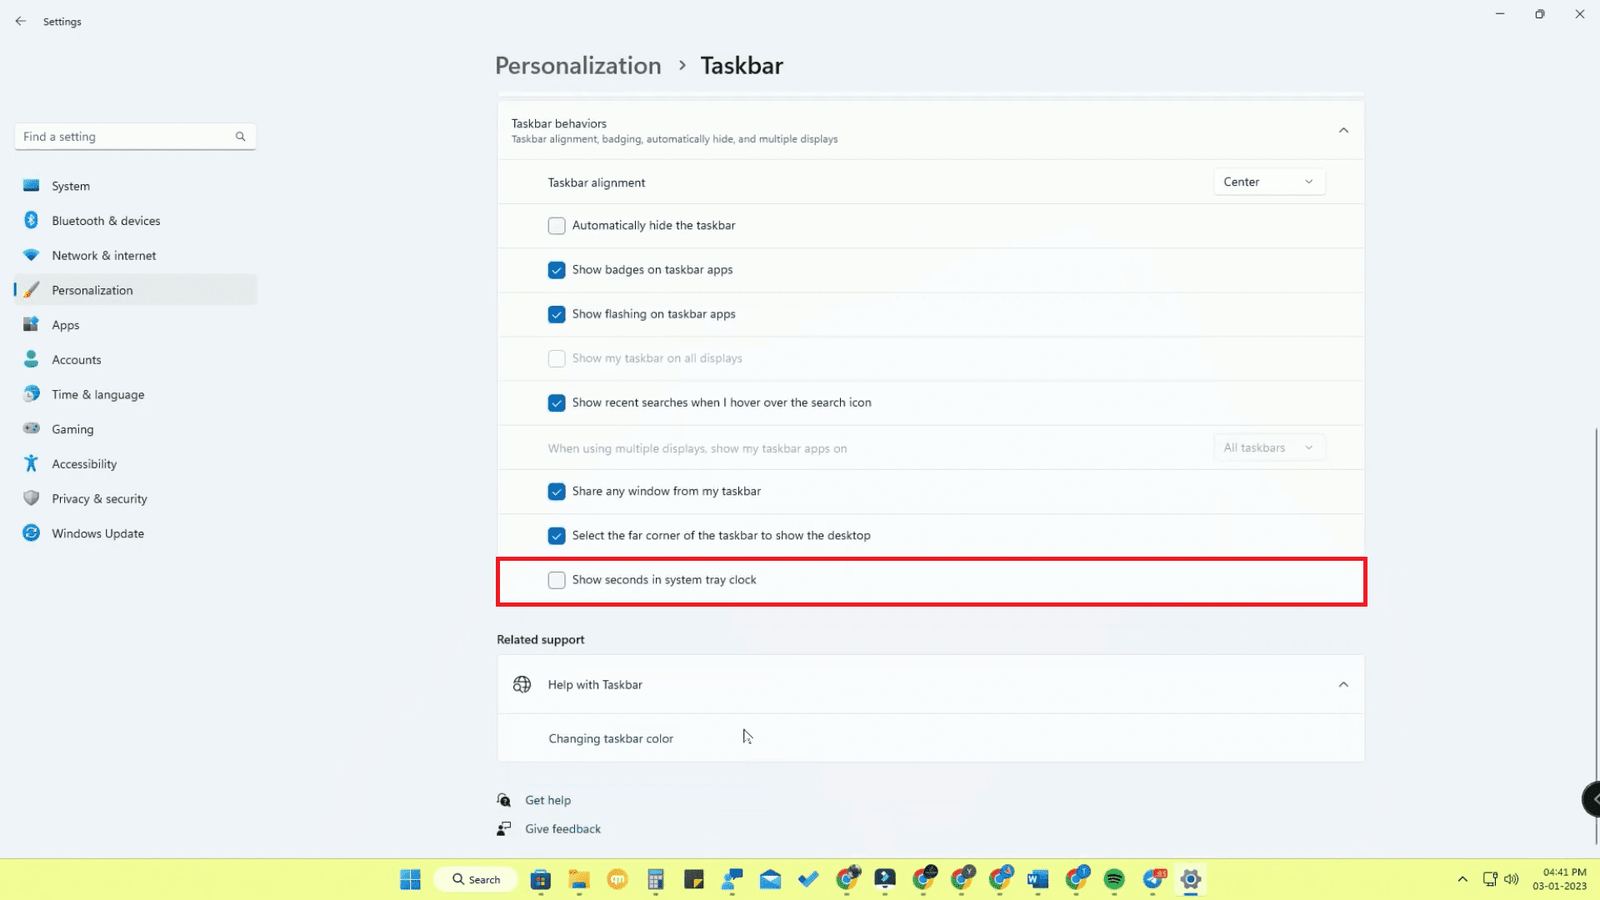Open the Taskbar alignment Center dropdown
Viewport: 1600px width, 900px height.
coord(1268,182)
